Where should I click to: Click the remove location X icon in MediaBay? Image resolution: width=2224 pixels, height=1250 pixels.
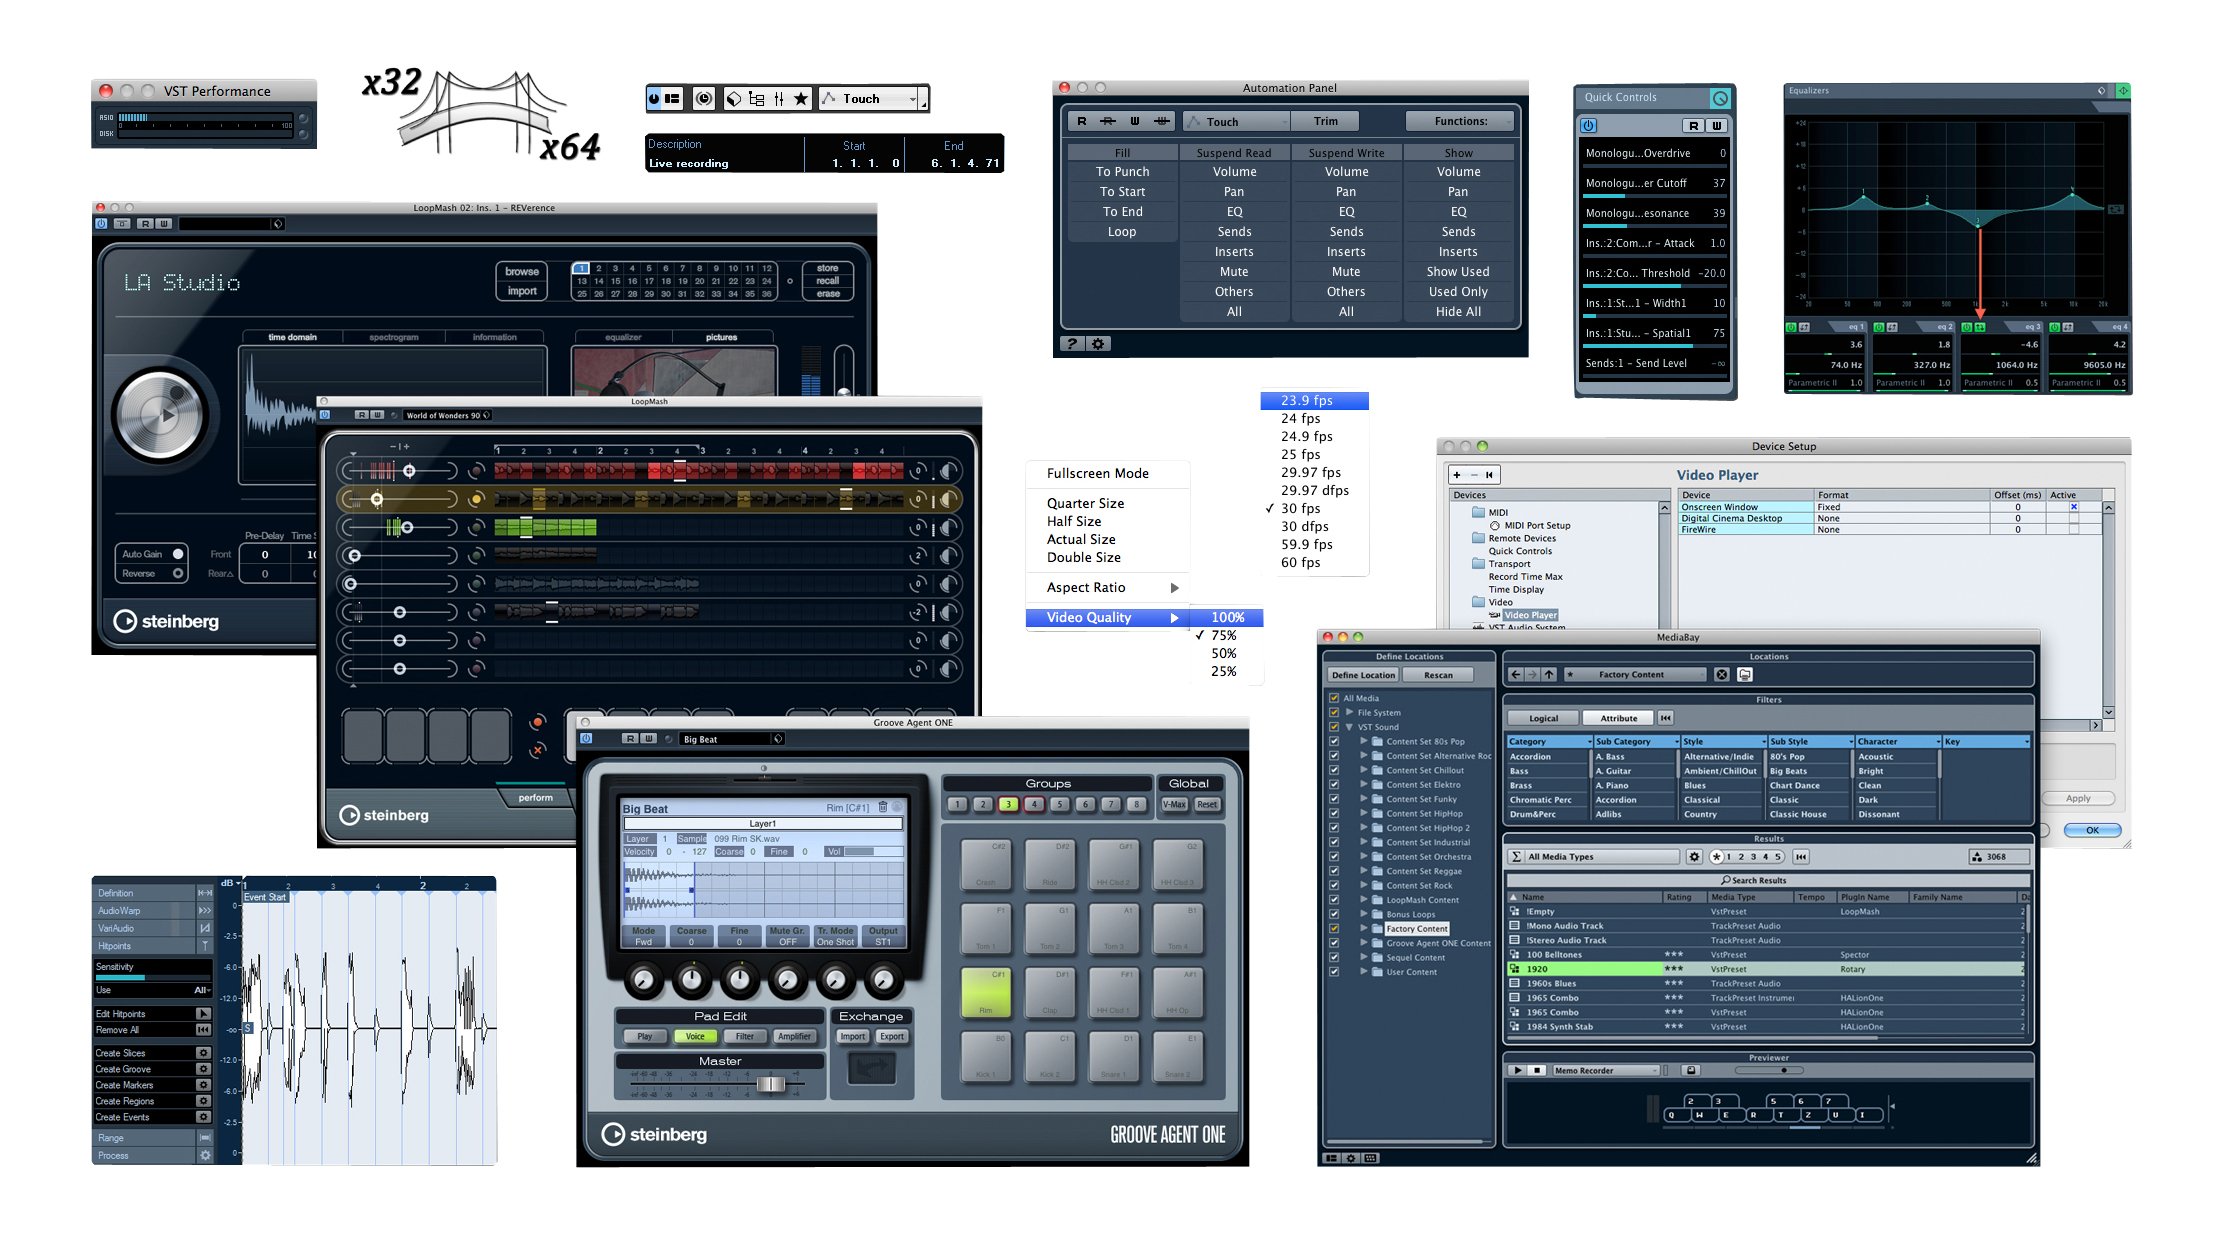[1722, 675]
